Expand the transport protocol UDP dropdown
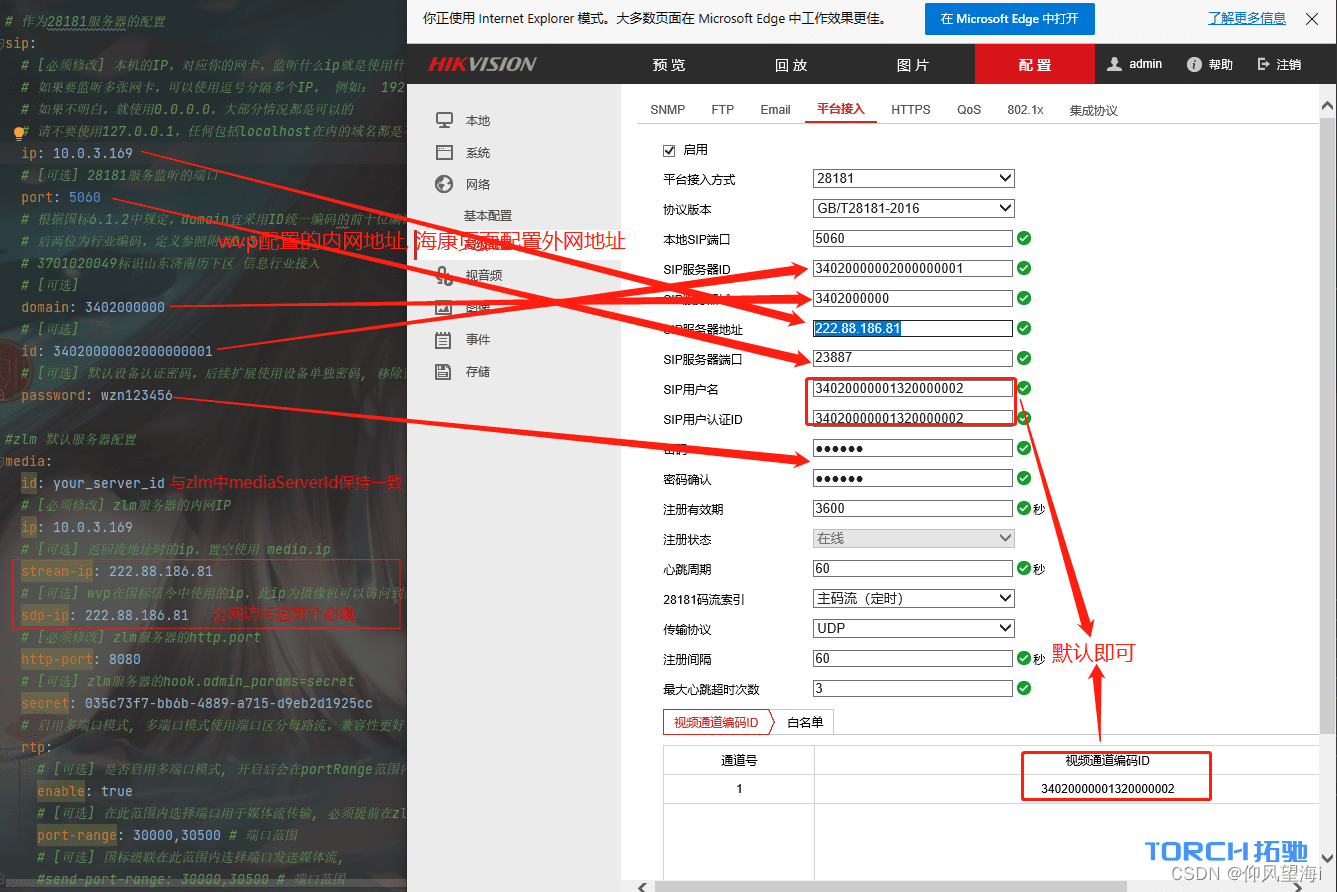The image size is (1337, 892). coord(913,629)
